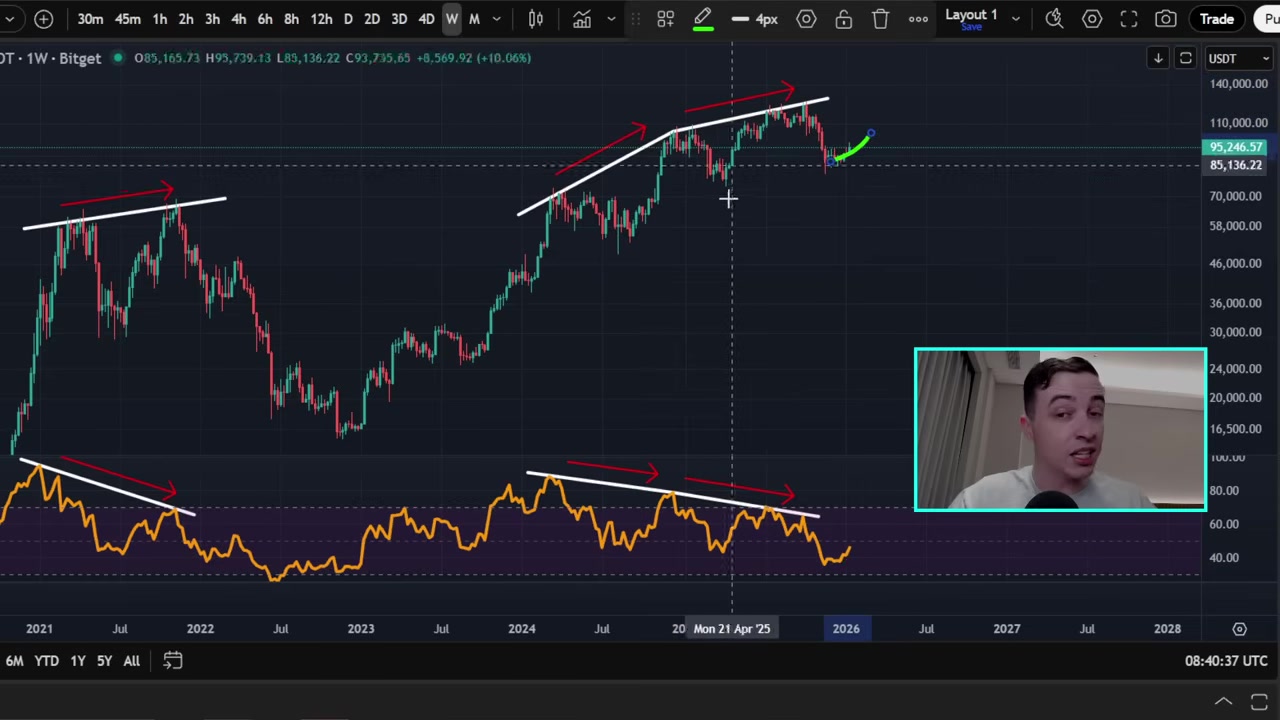Open the USDT currency dropdown
Image resolution: width=1280 pixels, height=720 pixels.
1238,58
